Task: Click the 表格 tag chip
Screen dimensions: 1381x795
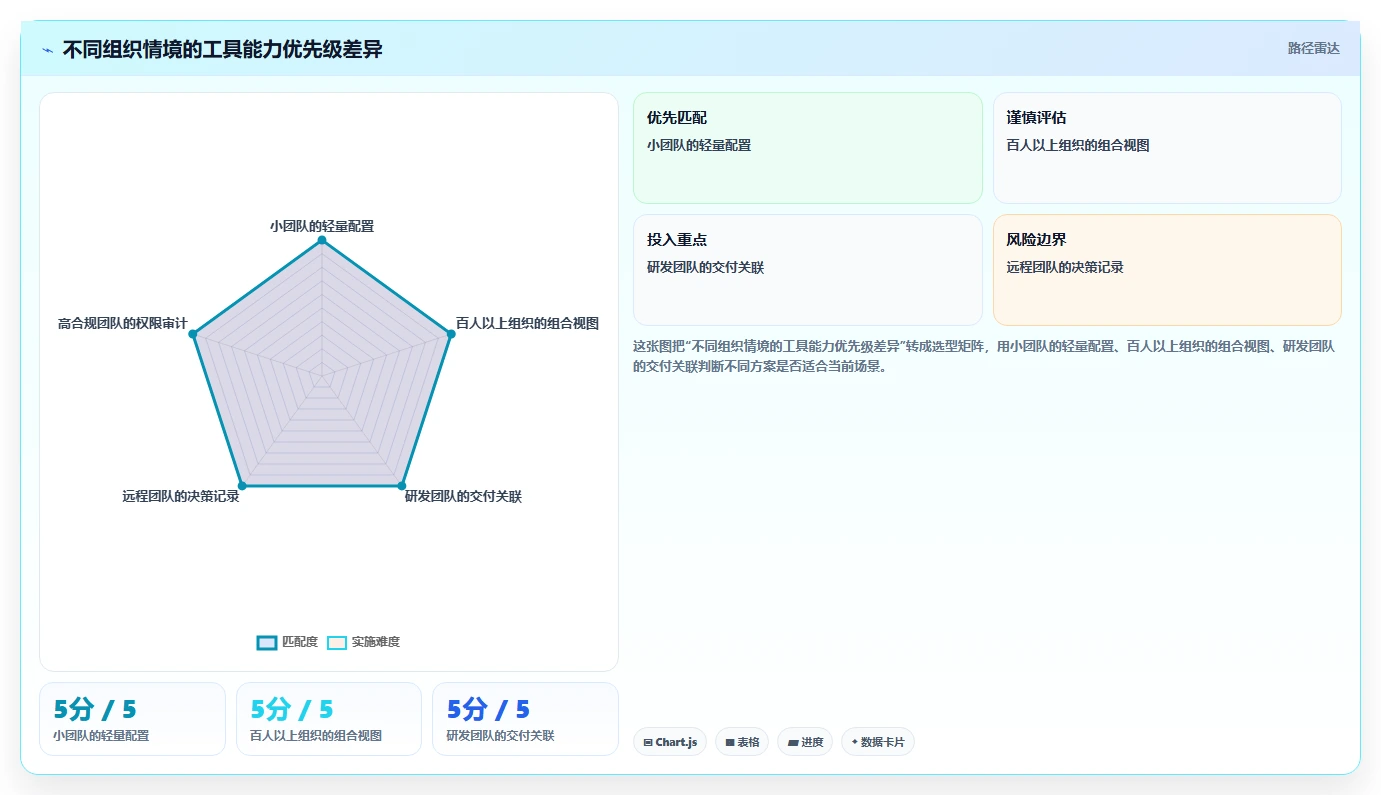Action: (x=742, y=742)
